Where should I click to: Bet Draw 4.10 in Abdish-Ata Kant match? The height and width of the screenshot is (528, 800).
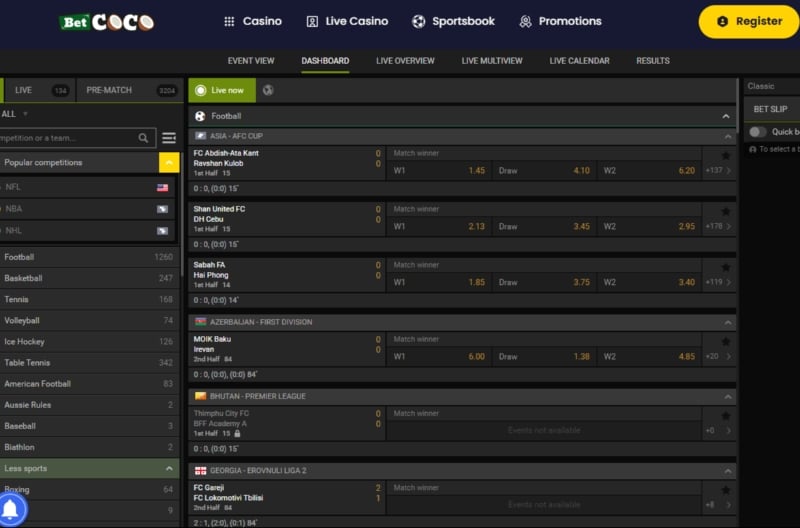[x=544, y=170]
